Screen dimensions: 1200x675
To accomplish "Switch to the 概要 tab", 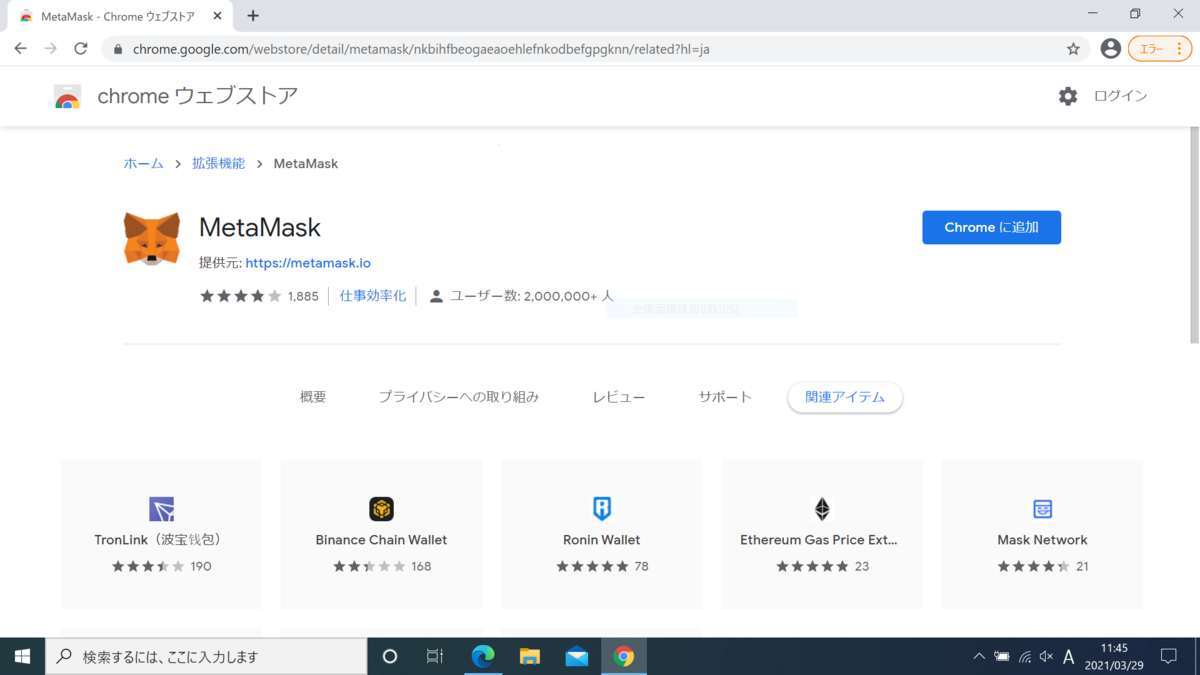I will 313,397.
